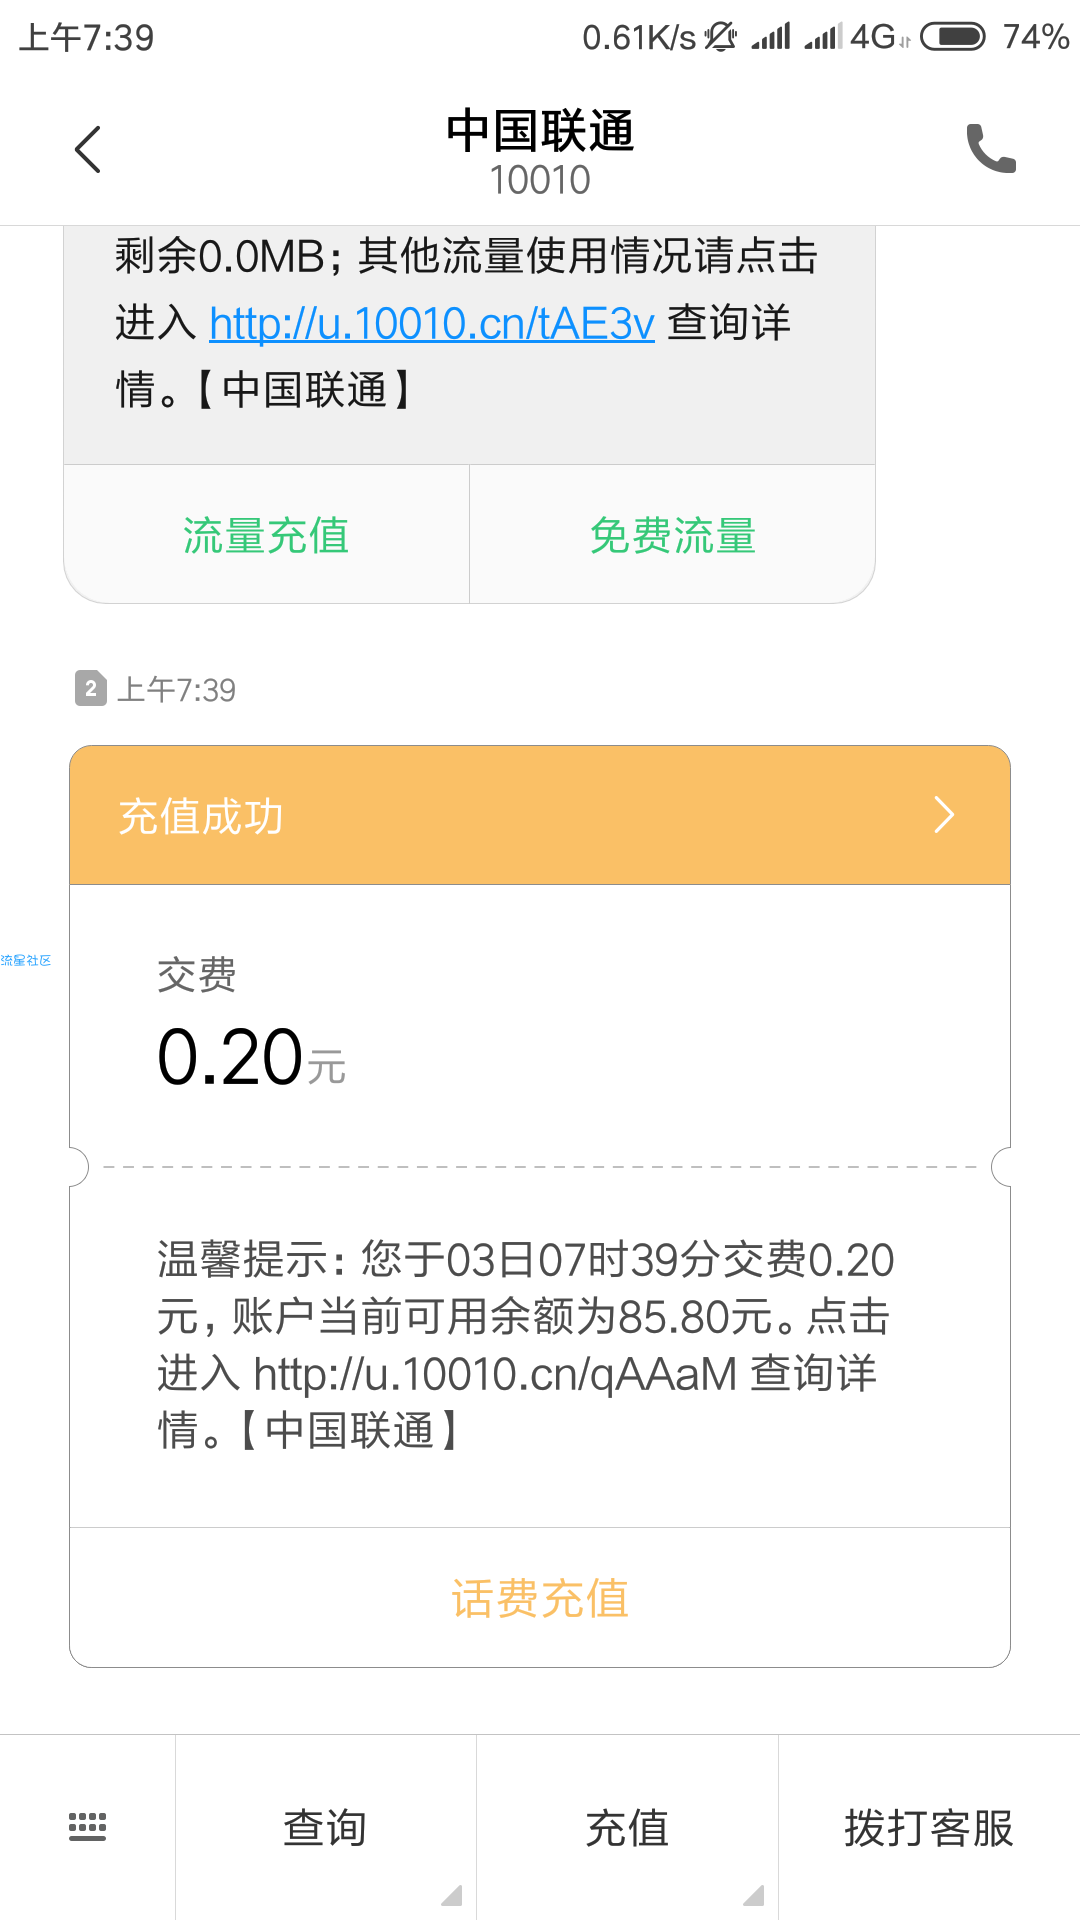Expand the 充值成功 card chevron
The image size is (1080, 1920).
click(x=944, y=815)
